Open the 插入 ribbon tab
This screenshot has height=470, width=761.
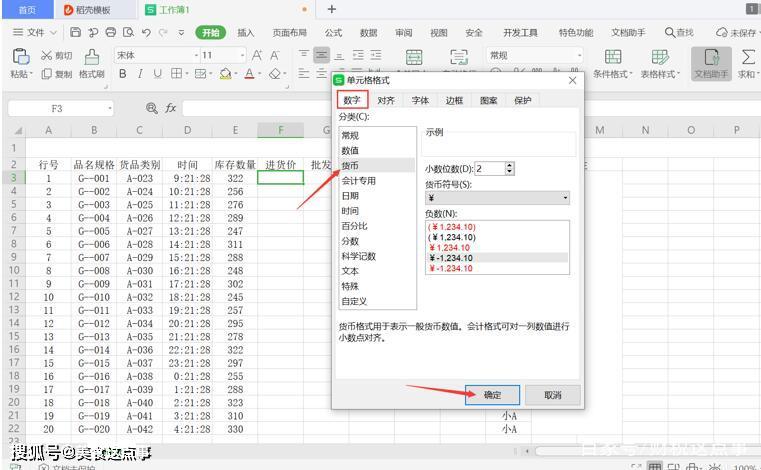[246, 33]
